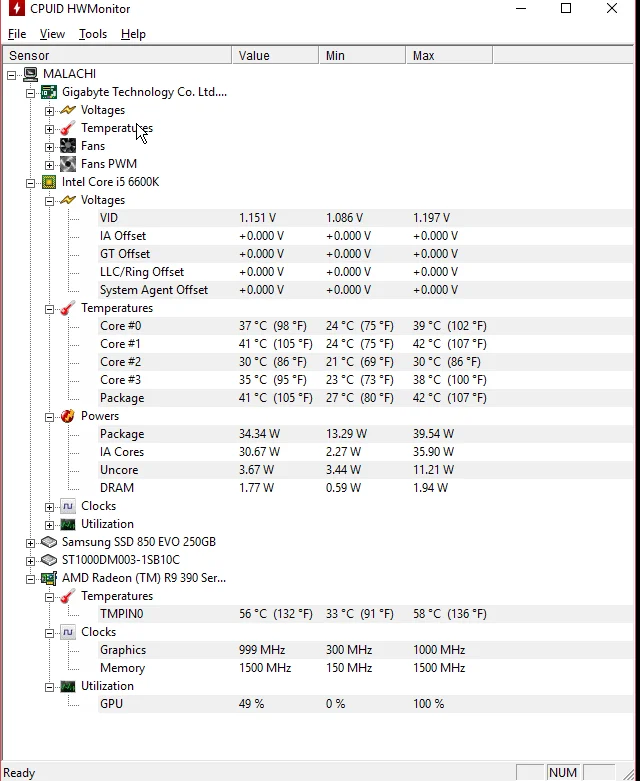Click the 1.197 V VID max value
640x781 pixels.
click(x=431, y=218)
